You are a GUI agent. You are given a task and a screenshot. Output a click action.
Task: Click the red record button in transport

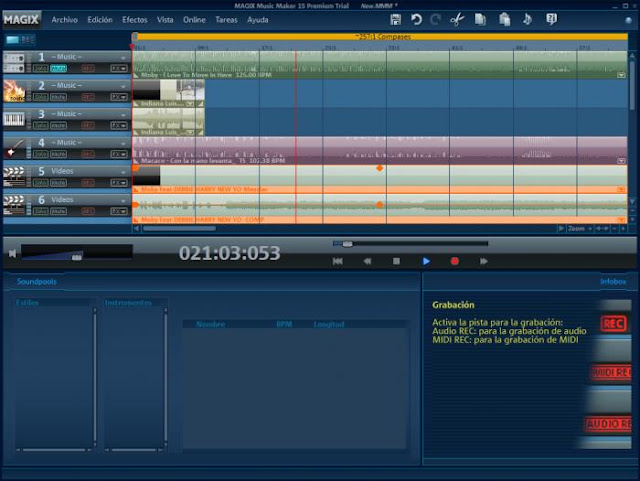point(455,261)
